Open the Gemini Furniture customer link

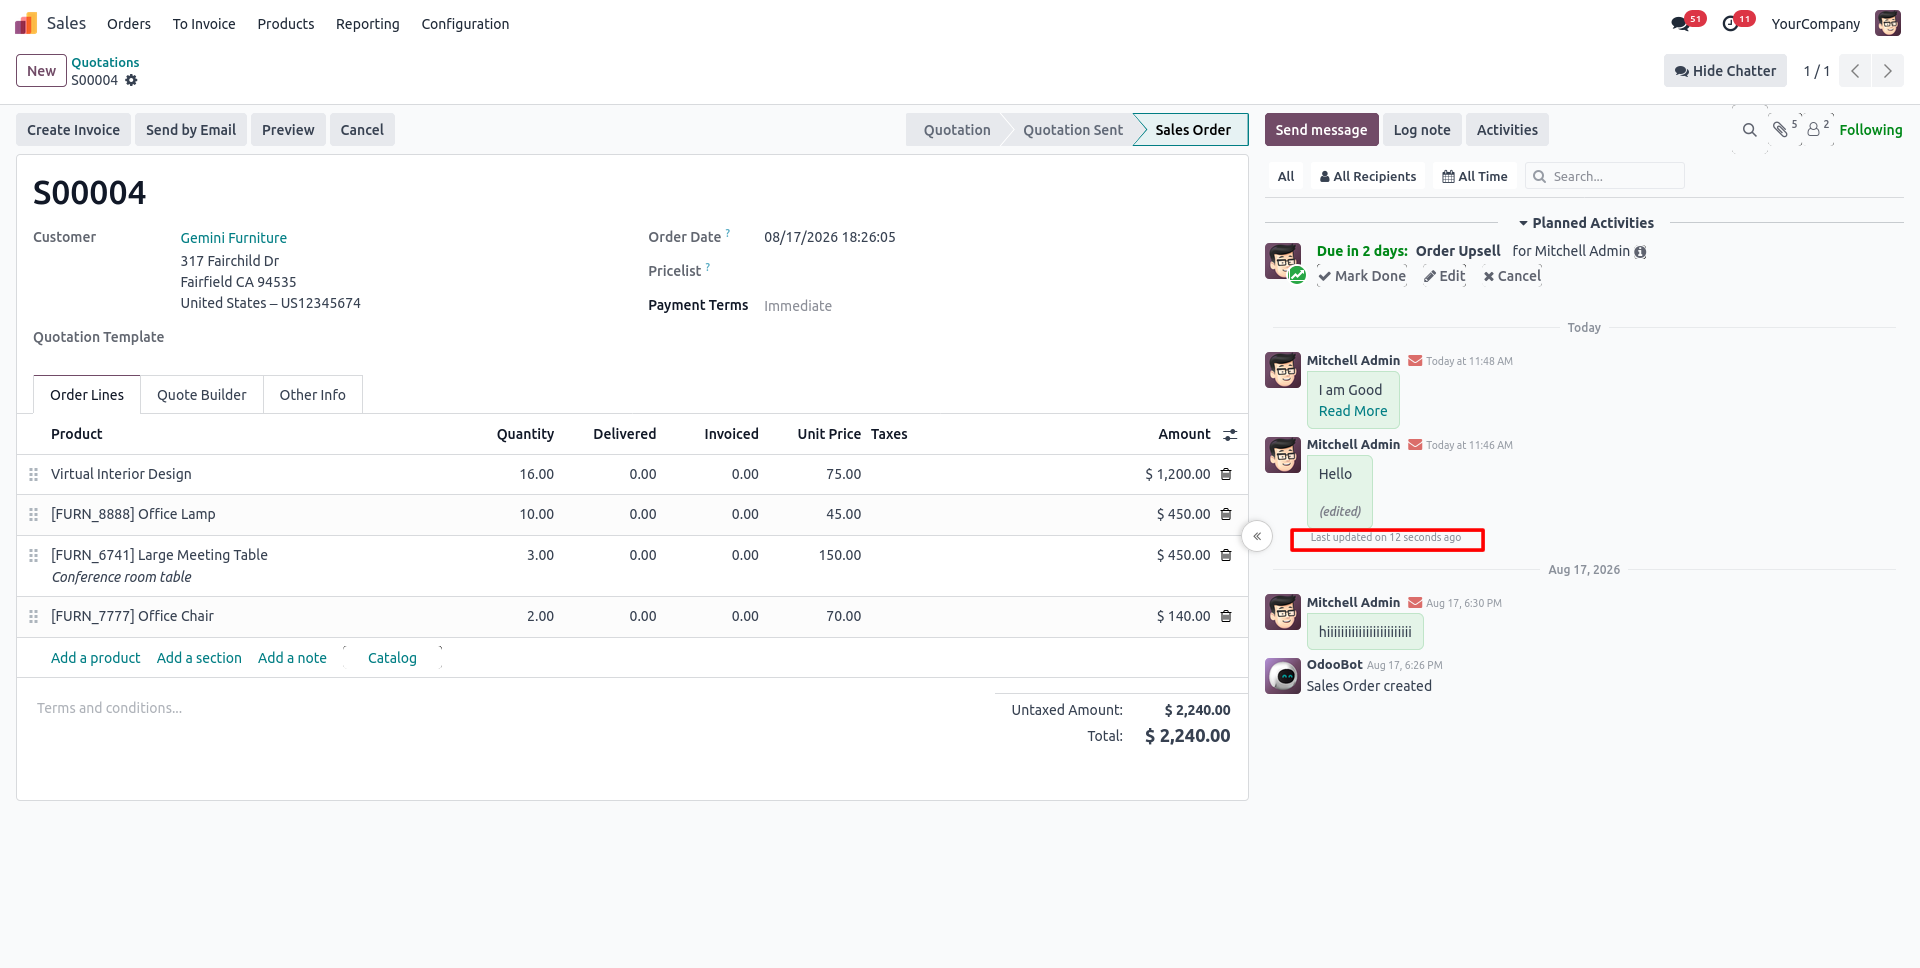(x=234, y=238)
